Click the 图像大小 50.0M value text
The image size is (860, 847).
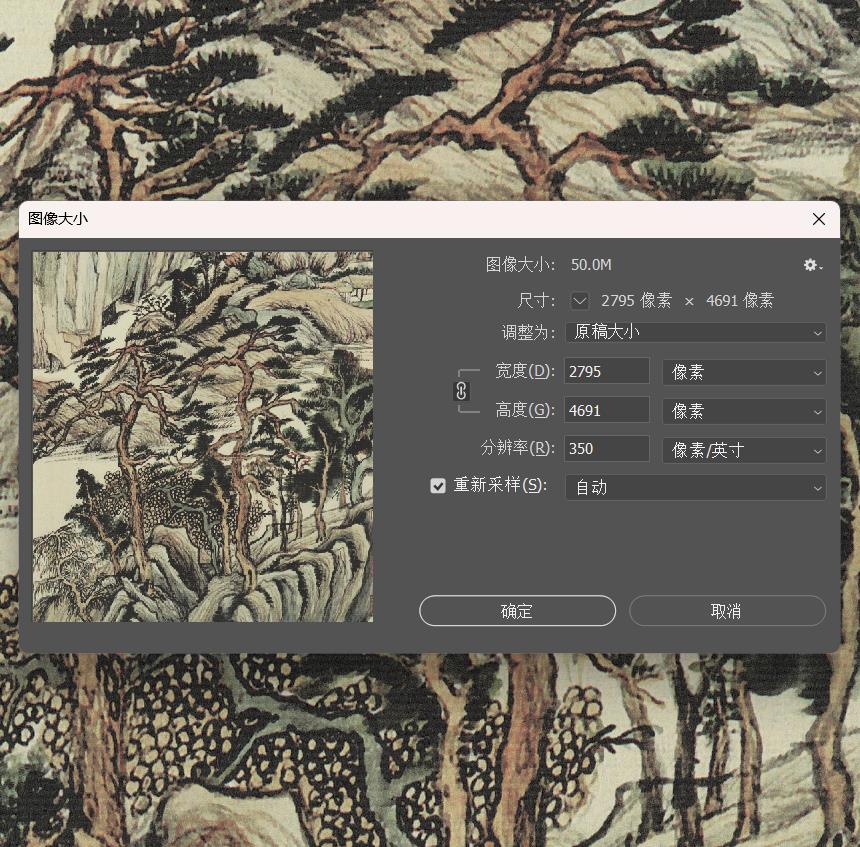coord(591,265)
